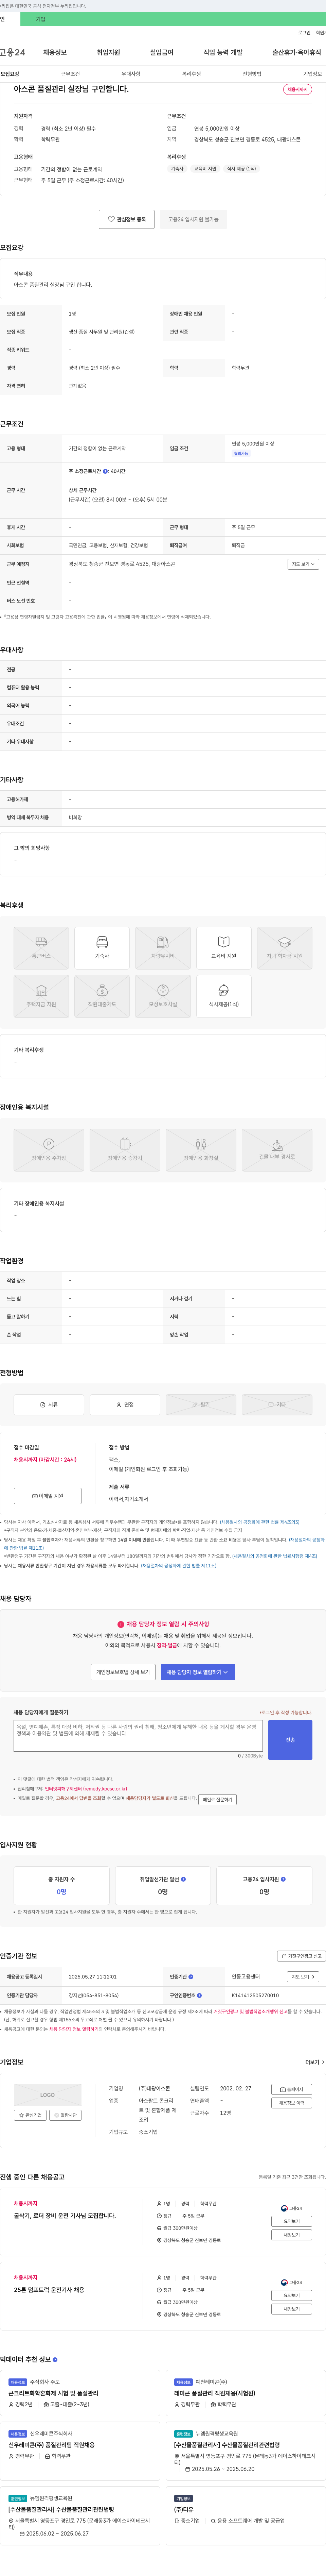This screenshot has width=326, height=2576.
Task: Click the 서류 screening method box
Action: pyautogui.click(x=49, y=1405)
